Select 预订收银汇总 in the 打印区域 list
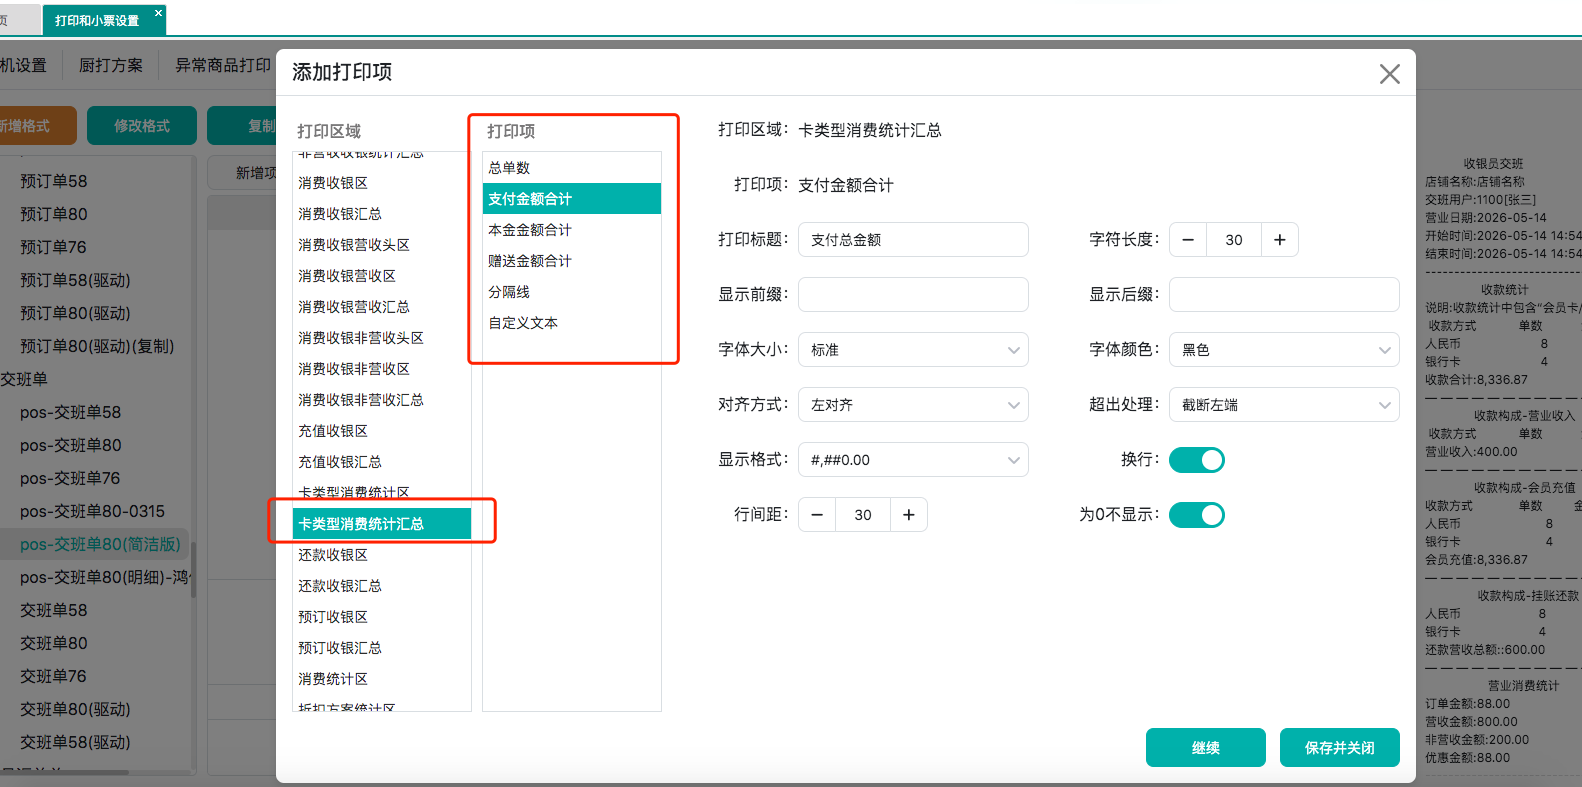This screenshot has width=1582, height=787. click(x=382, y=648)
